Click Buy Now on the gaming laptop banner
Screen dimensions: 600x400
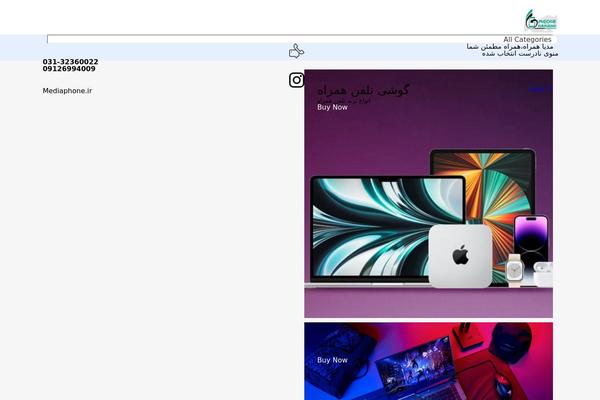click(332, 360)
